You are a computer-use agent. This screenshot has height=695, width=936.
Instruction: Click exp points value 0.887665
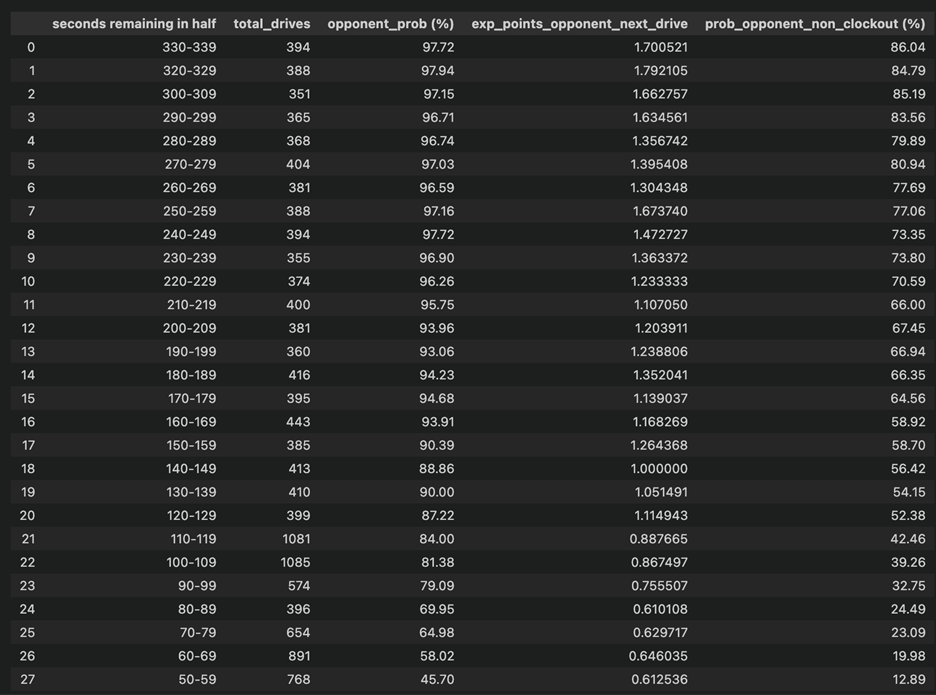coord(658,539)
